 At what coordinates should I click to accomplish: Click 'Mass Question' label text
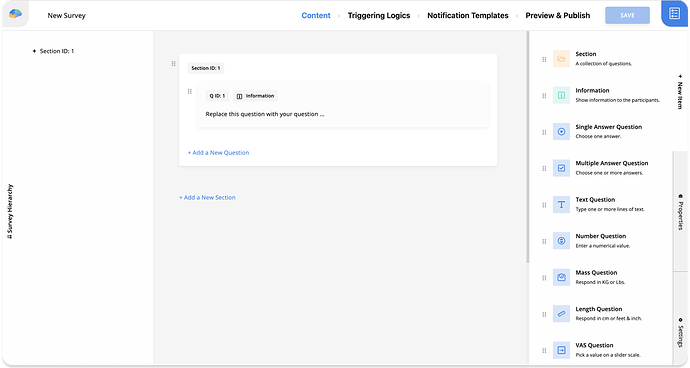point(596,273)
